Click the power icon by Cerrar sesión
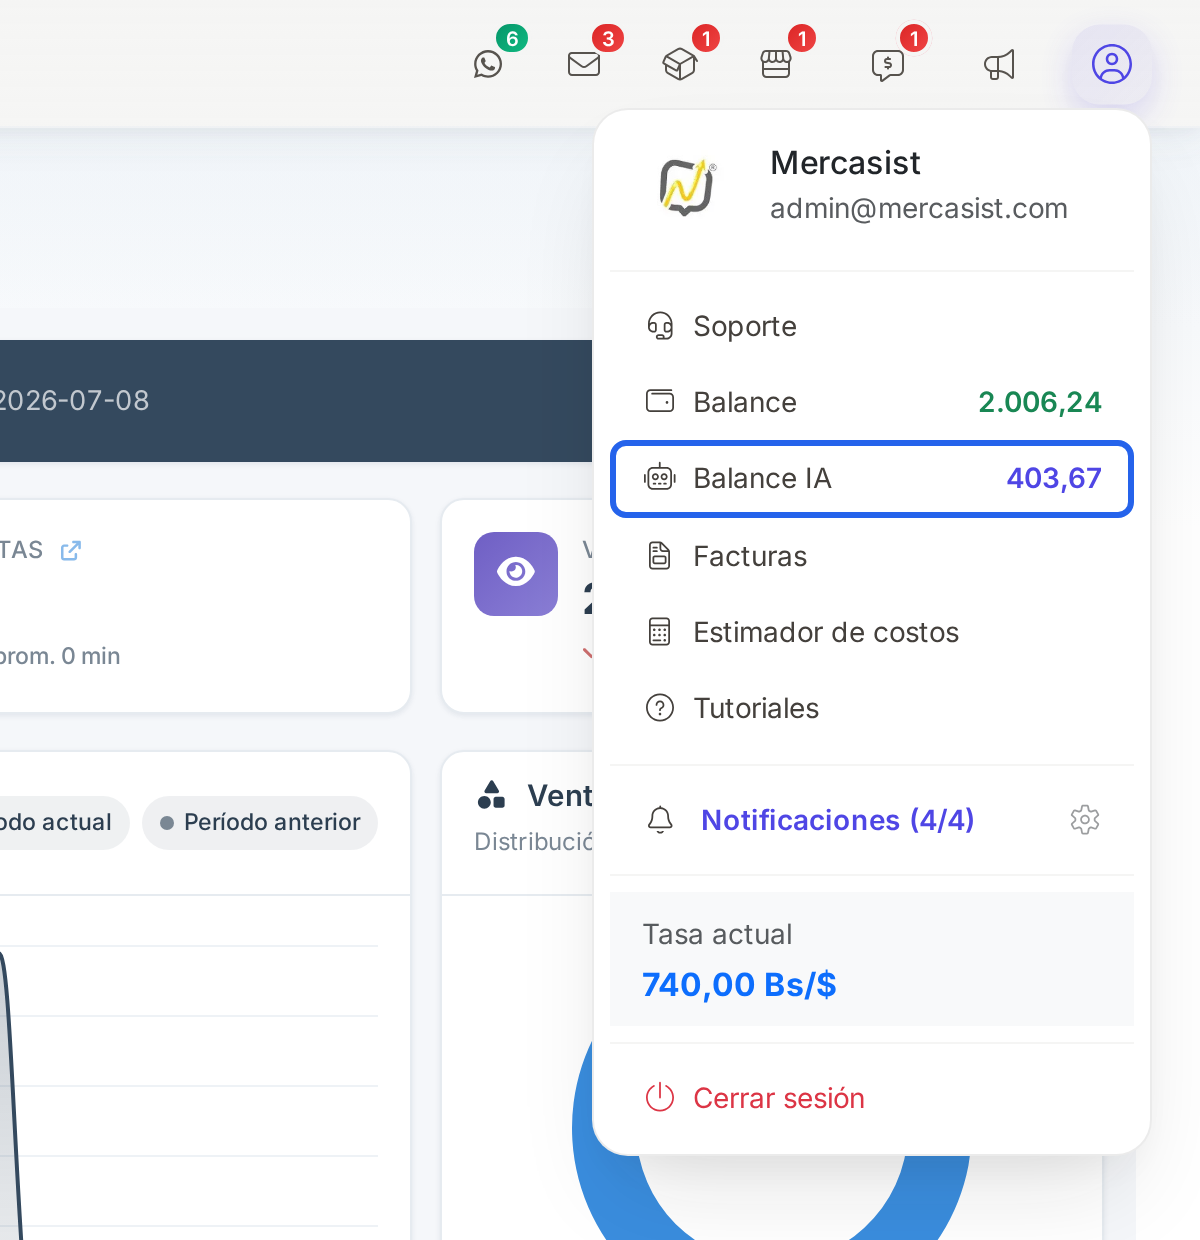1200x1240 pixels. (660, 1098)
